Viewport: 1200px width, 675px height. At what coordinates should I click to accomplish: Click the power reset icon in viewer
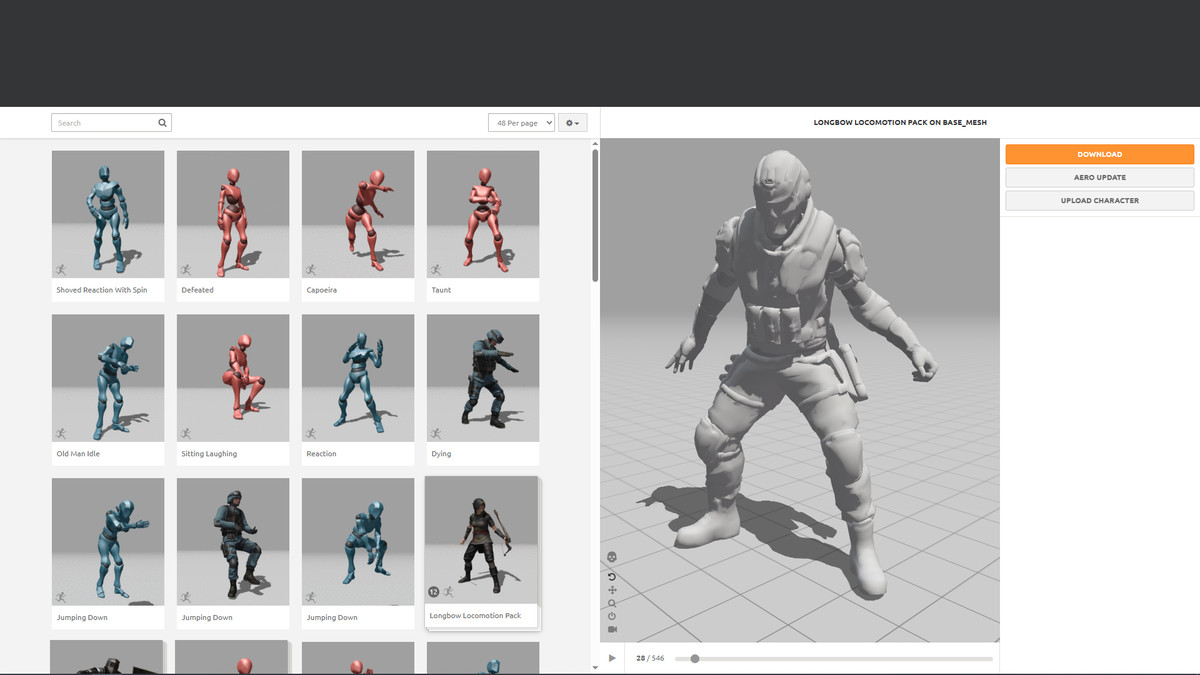[612, 616]
